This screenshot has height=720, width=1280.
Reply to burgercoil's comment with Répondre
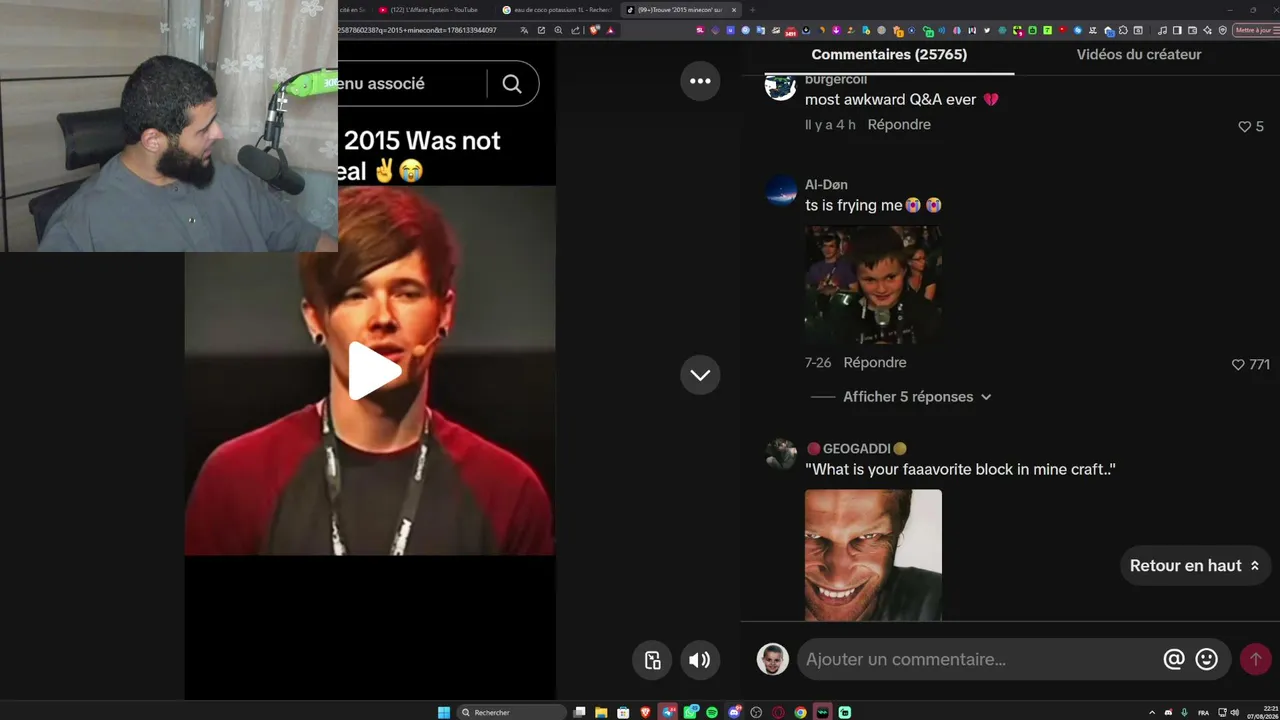tap(899, 125)
